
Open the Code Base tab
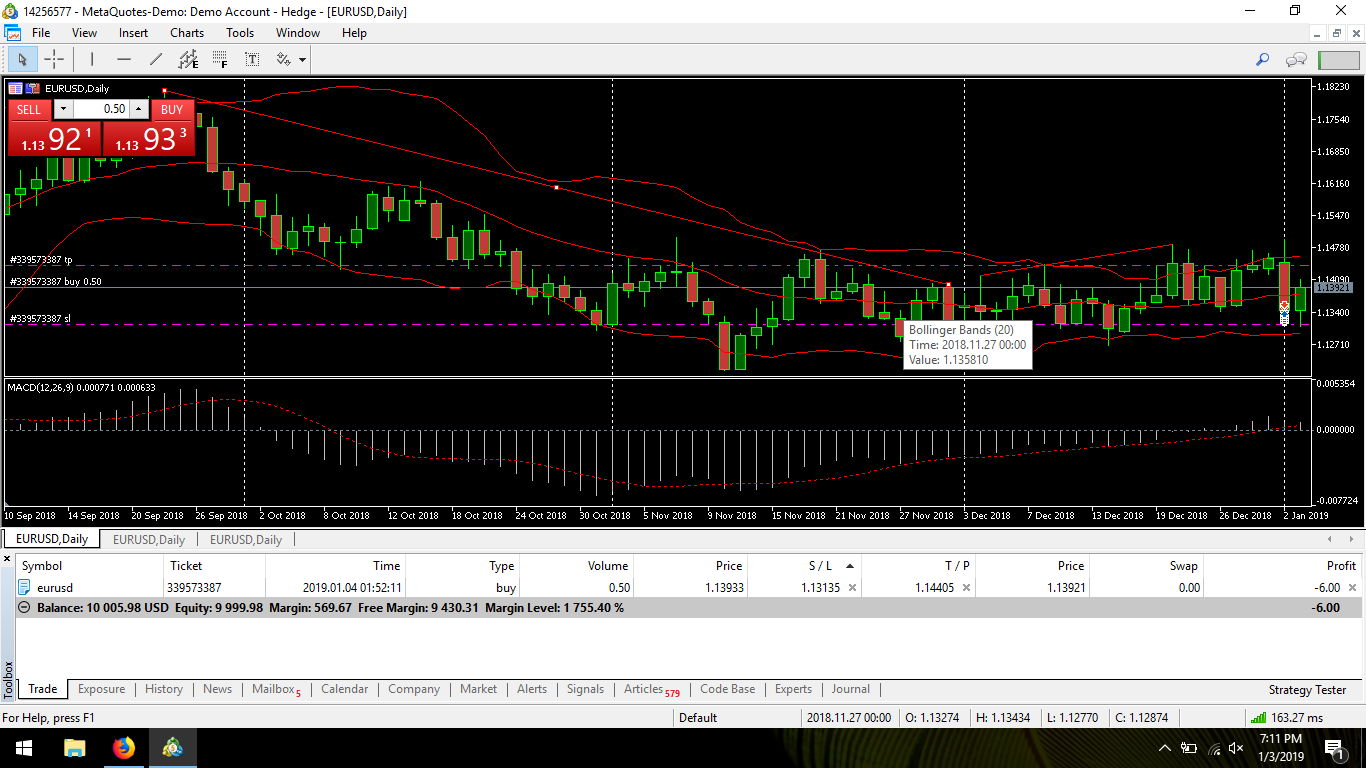pyautogui.click(x=728, y=689)
